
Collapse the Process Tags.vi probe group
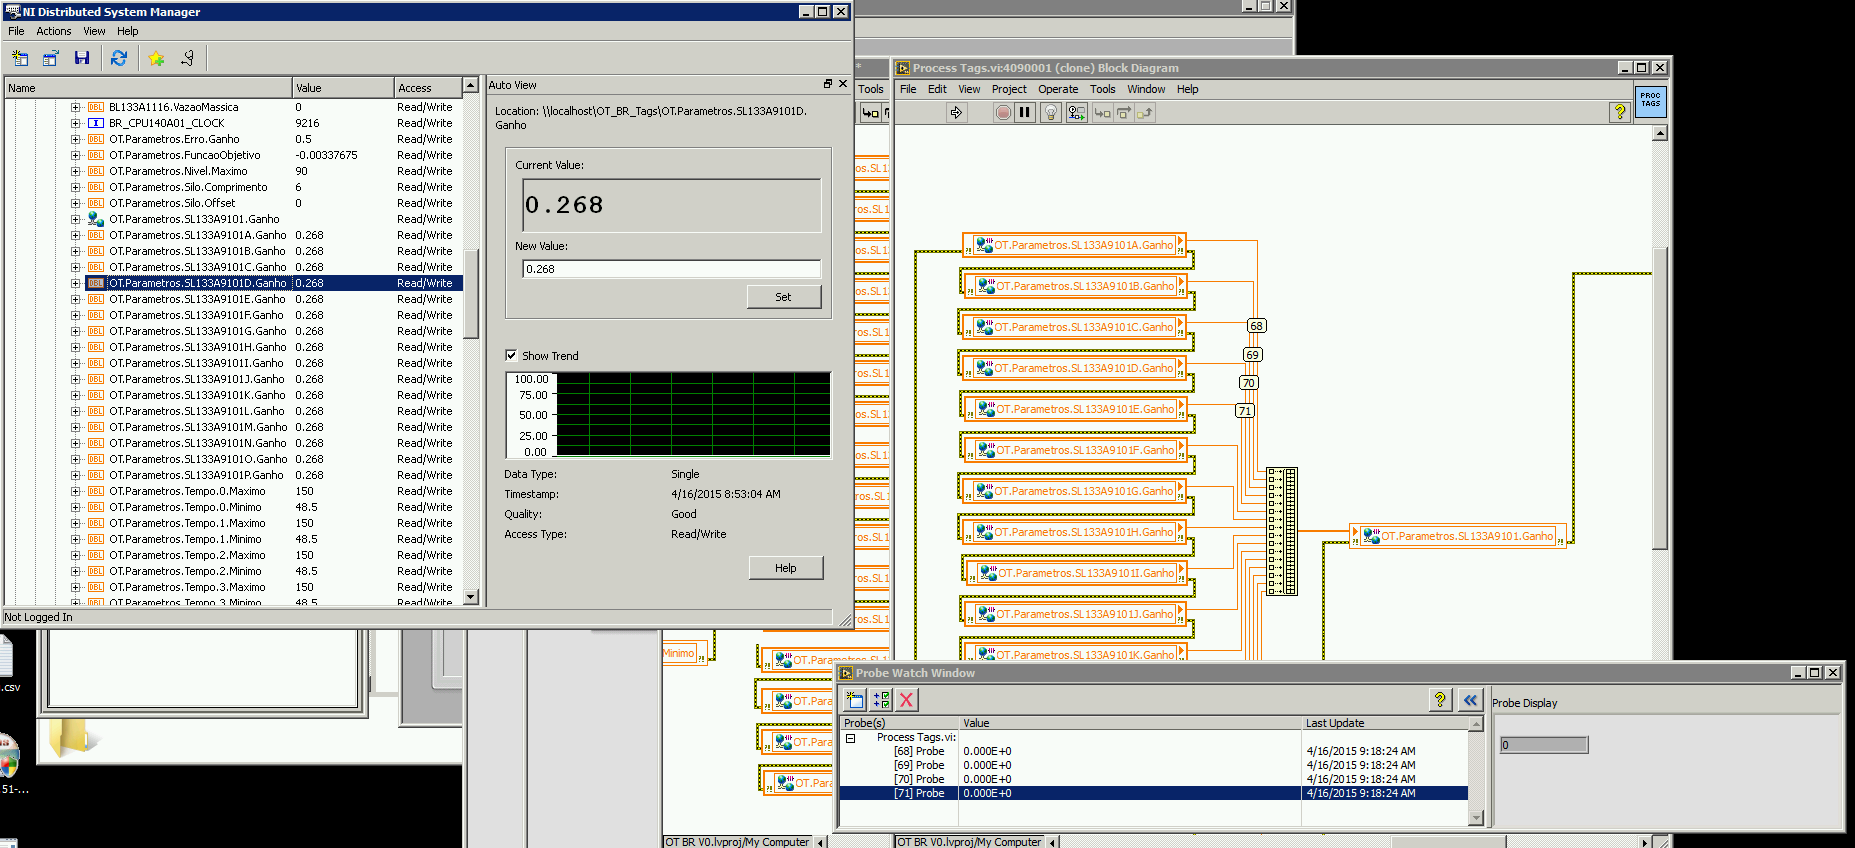click(x=851, y=738)
